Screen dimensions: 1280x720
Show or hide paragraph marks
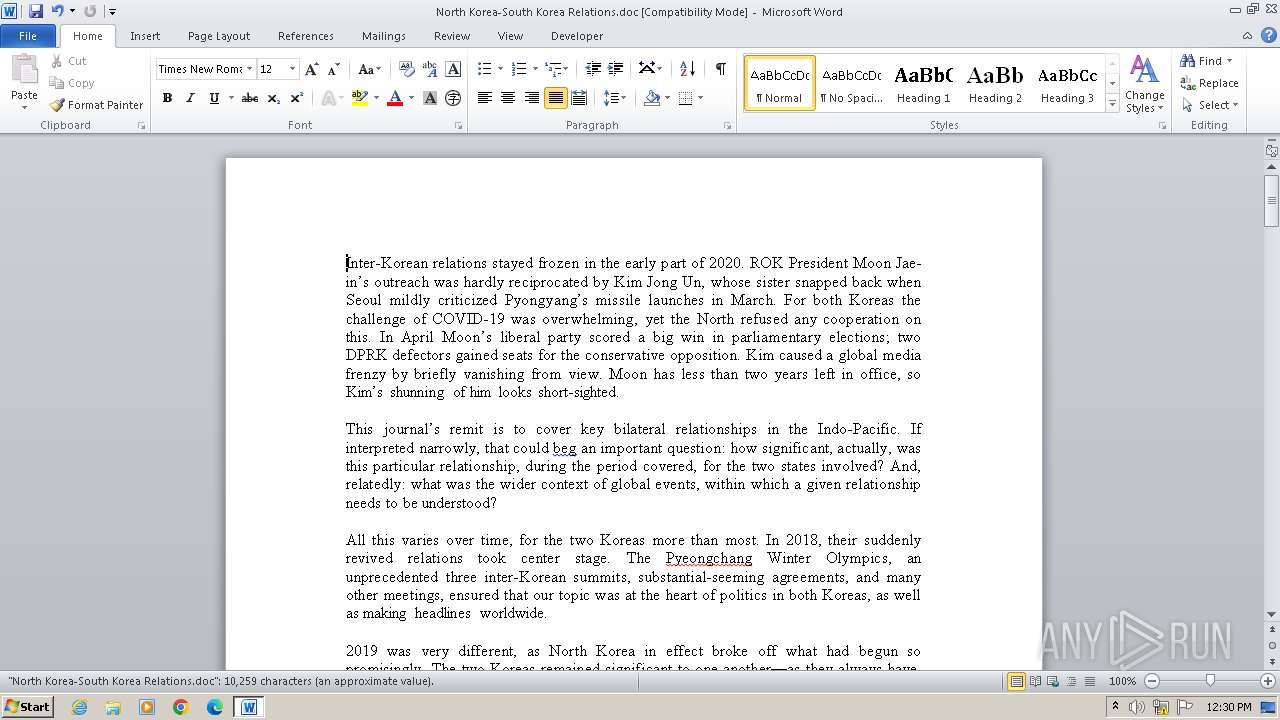[x=720, y=69]
